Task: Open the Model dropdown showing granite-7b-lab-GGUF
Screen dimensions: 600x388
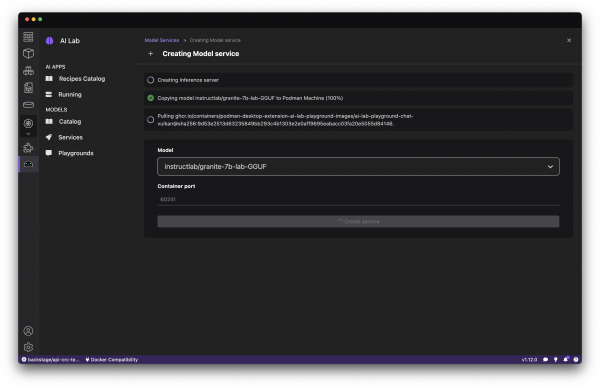Action: [x=358, y=166]
